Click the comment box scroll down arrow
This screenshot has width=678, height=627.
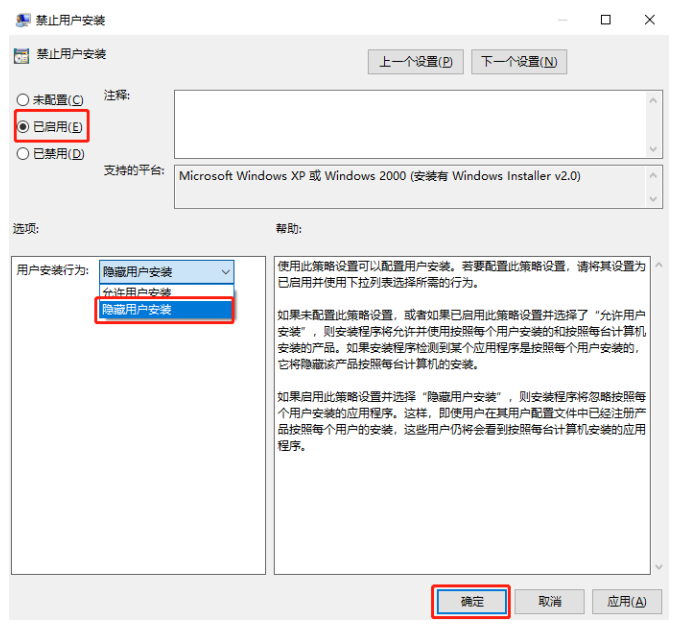coord(653,149)
